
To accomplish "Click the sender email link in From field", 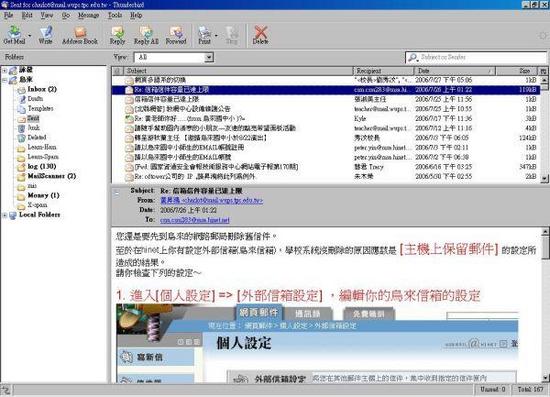I will (212, 201).
